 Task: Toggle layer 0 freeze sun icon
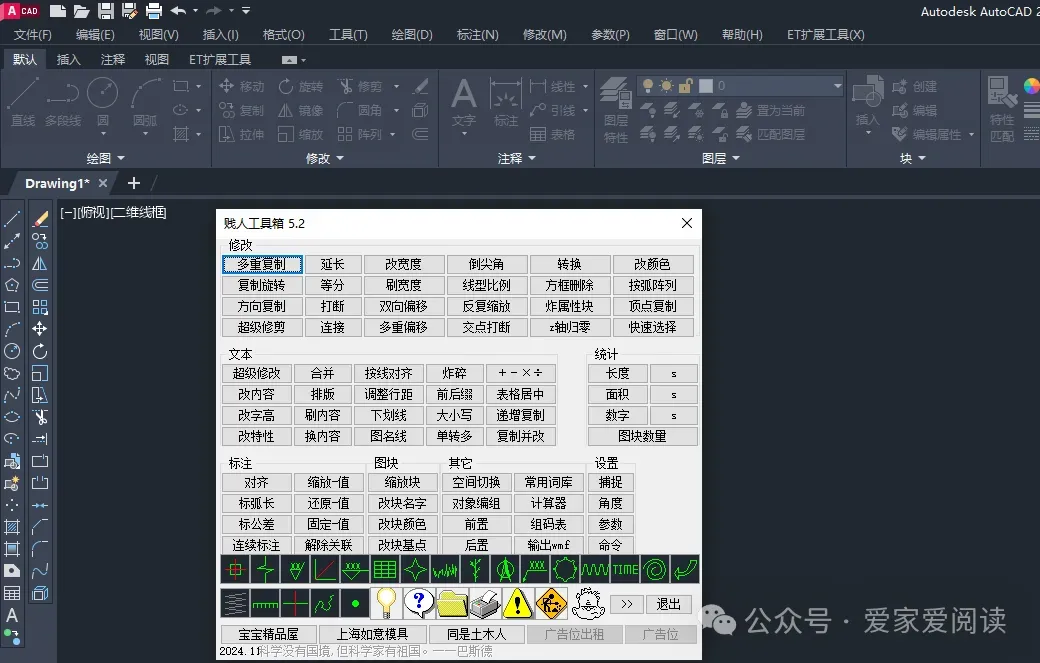pyautogui.click(x=667, y=86)
